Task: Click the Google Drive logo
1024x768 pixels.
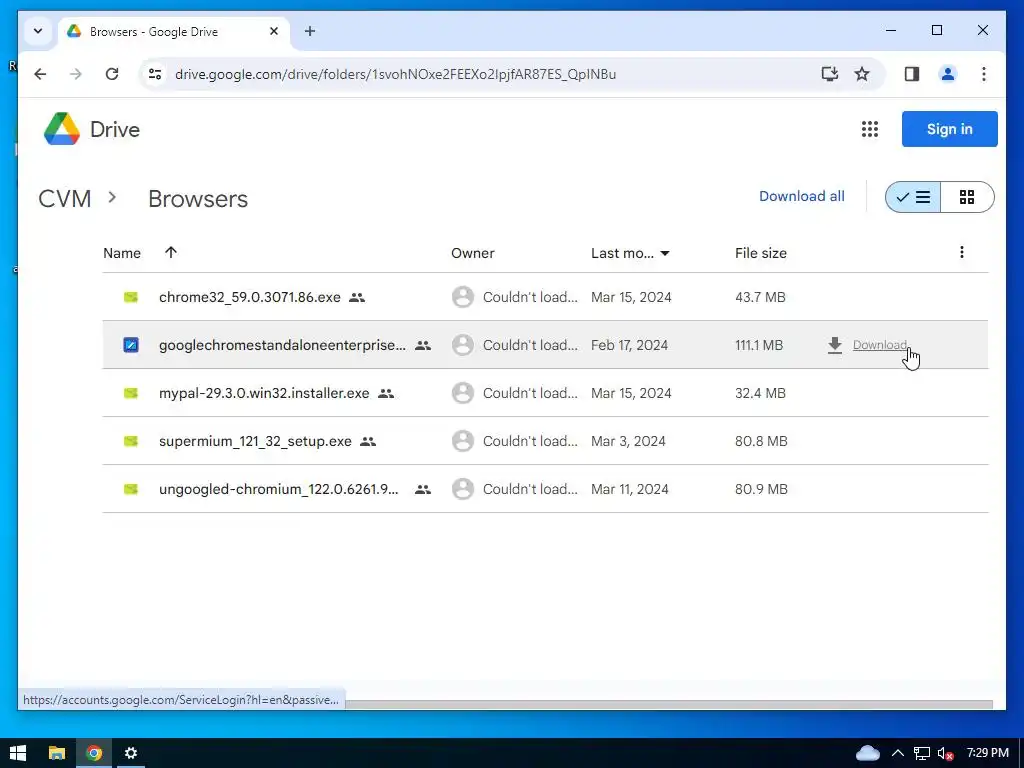Action: (62, 129)
